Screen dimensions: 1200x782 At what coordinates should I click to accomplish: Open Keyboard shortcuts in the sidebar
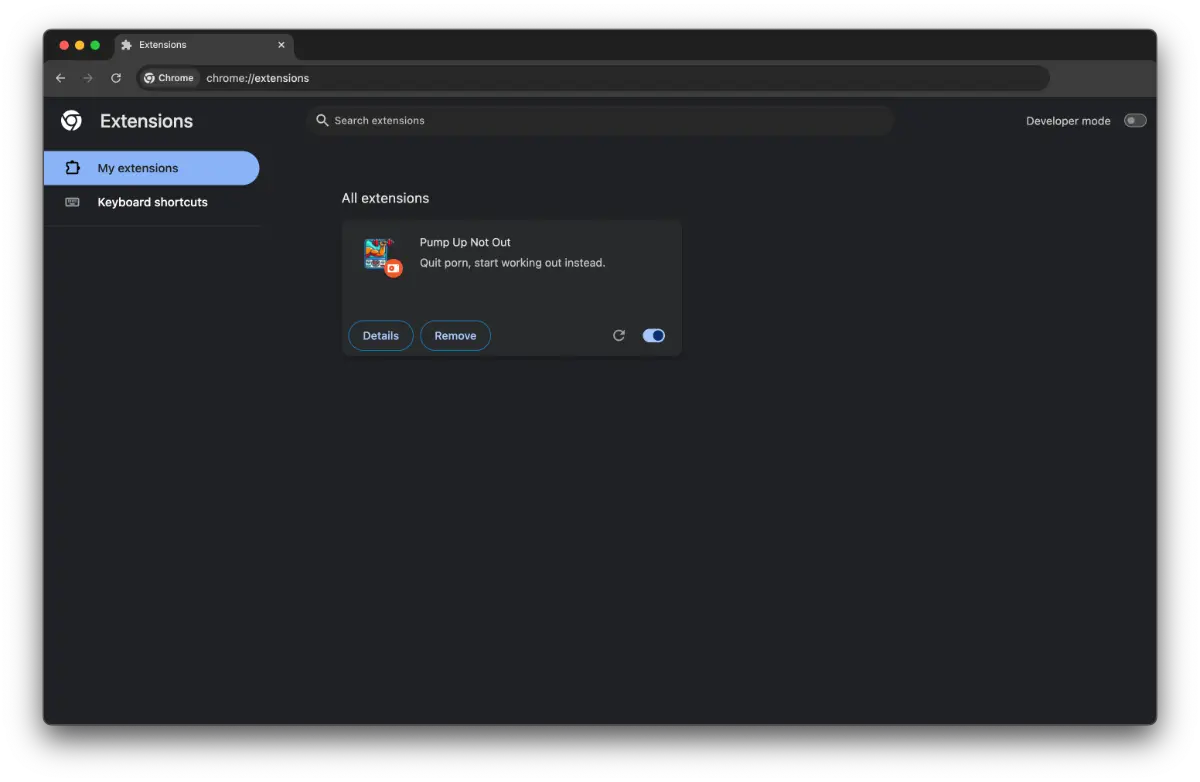click(x=152, y=202)
